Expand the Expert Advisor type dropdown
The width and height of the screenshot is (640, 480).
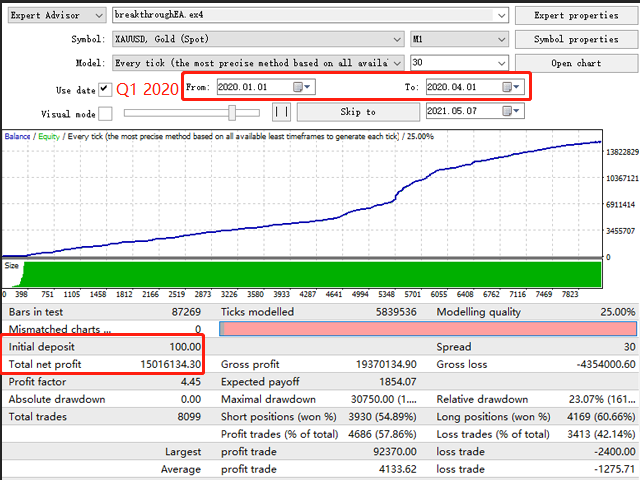pyautogui.click(x=98, y=16)
